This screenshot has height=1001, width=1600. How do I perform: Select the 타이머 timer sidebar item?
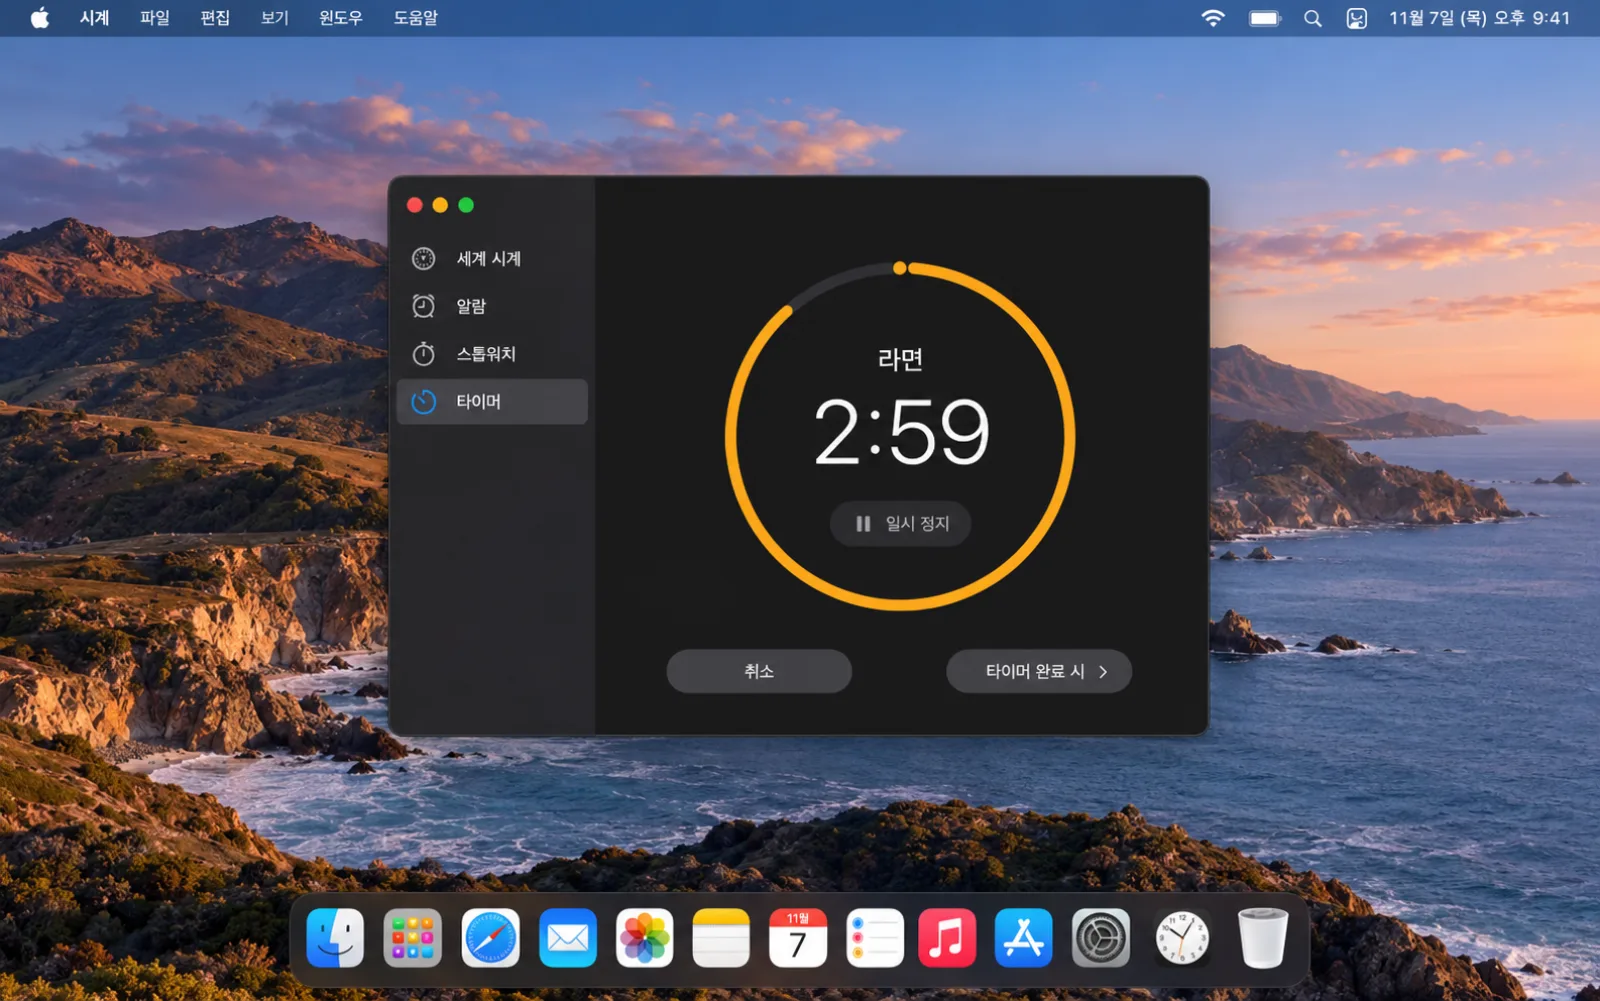coord(492,402)
